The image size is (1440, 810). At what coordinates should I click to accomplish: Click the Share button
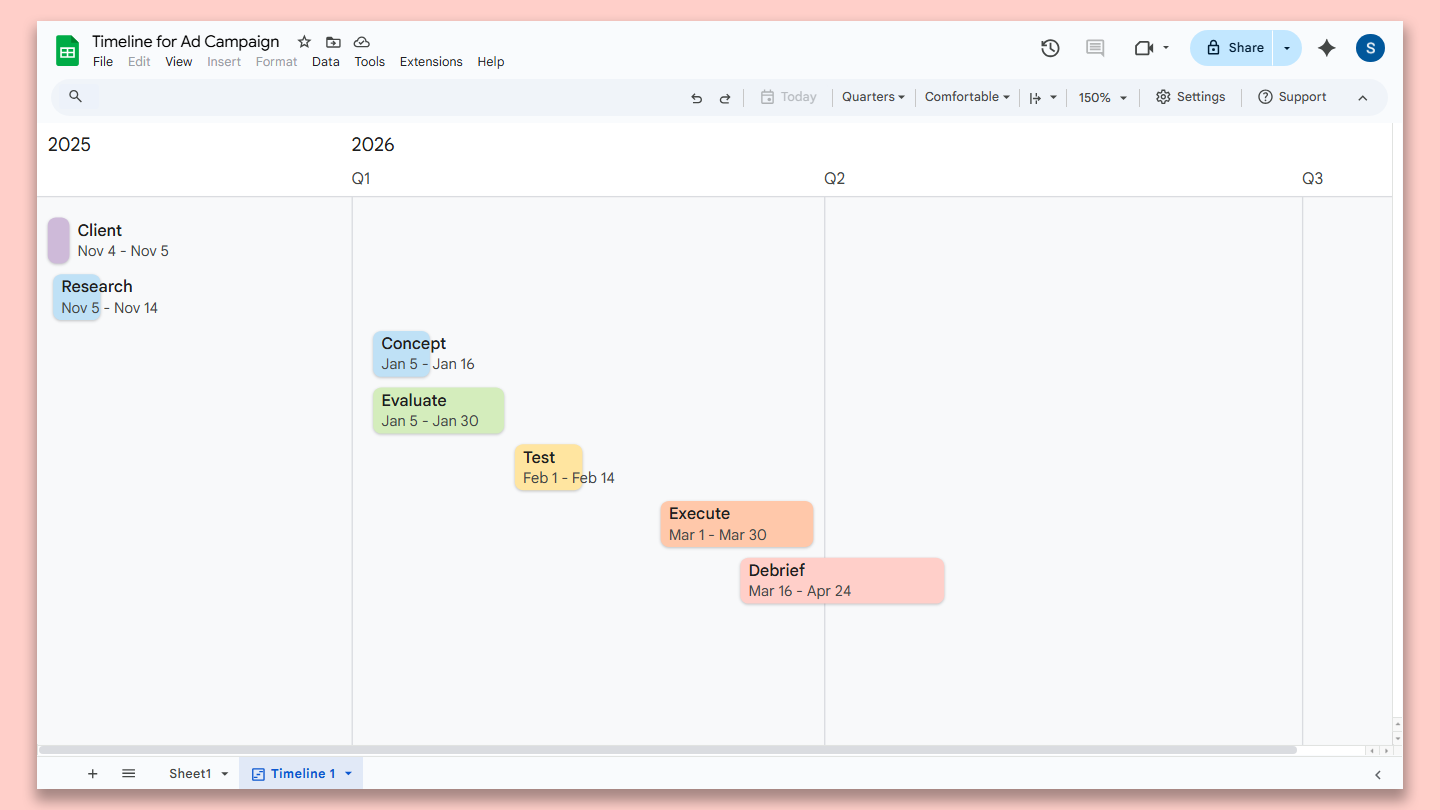click(1232, 48)
